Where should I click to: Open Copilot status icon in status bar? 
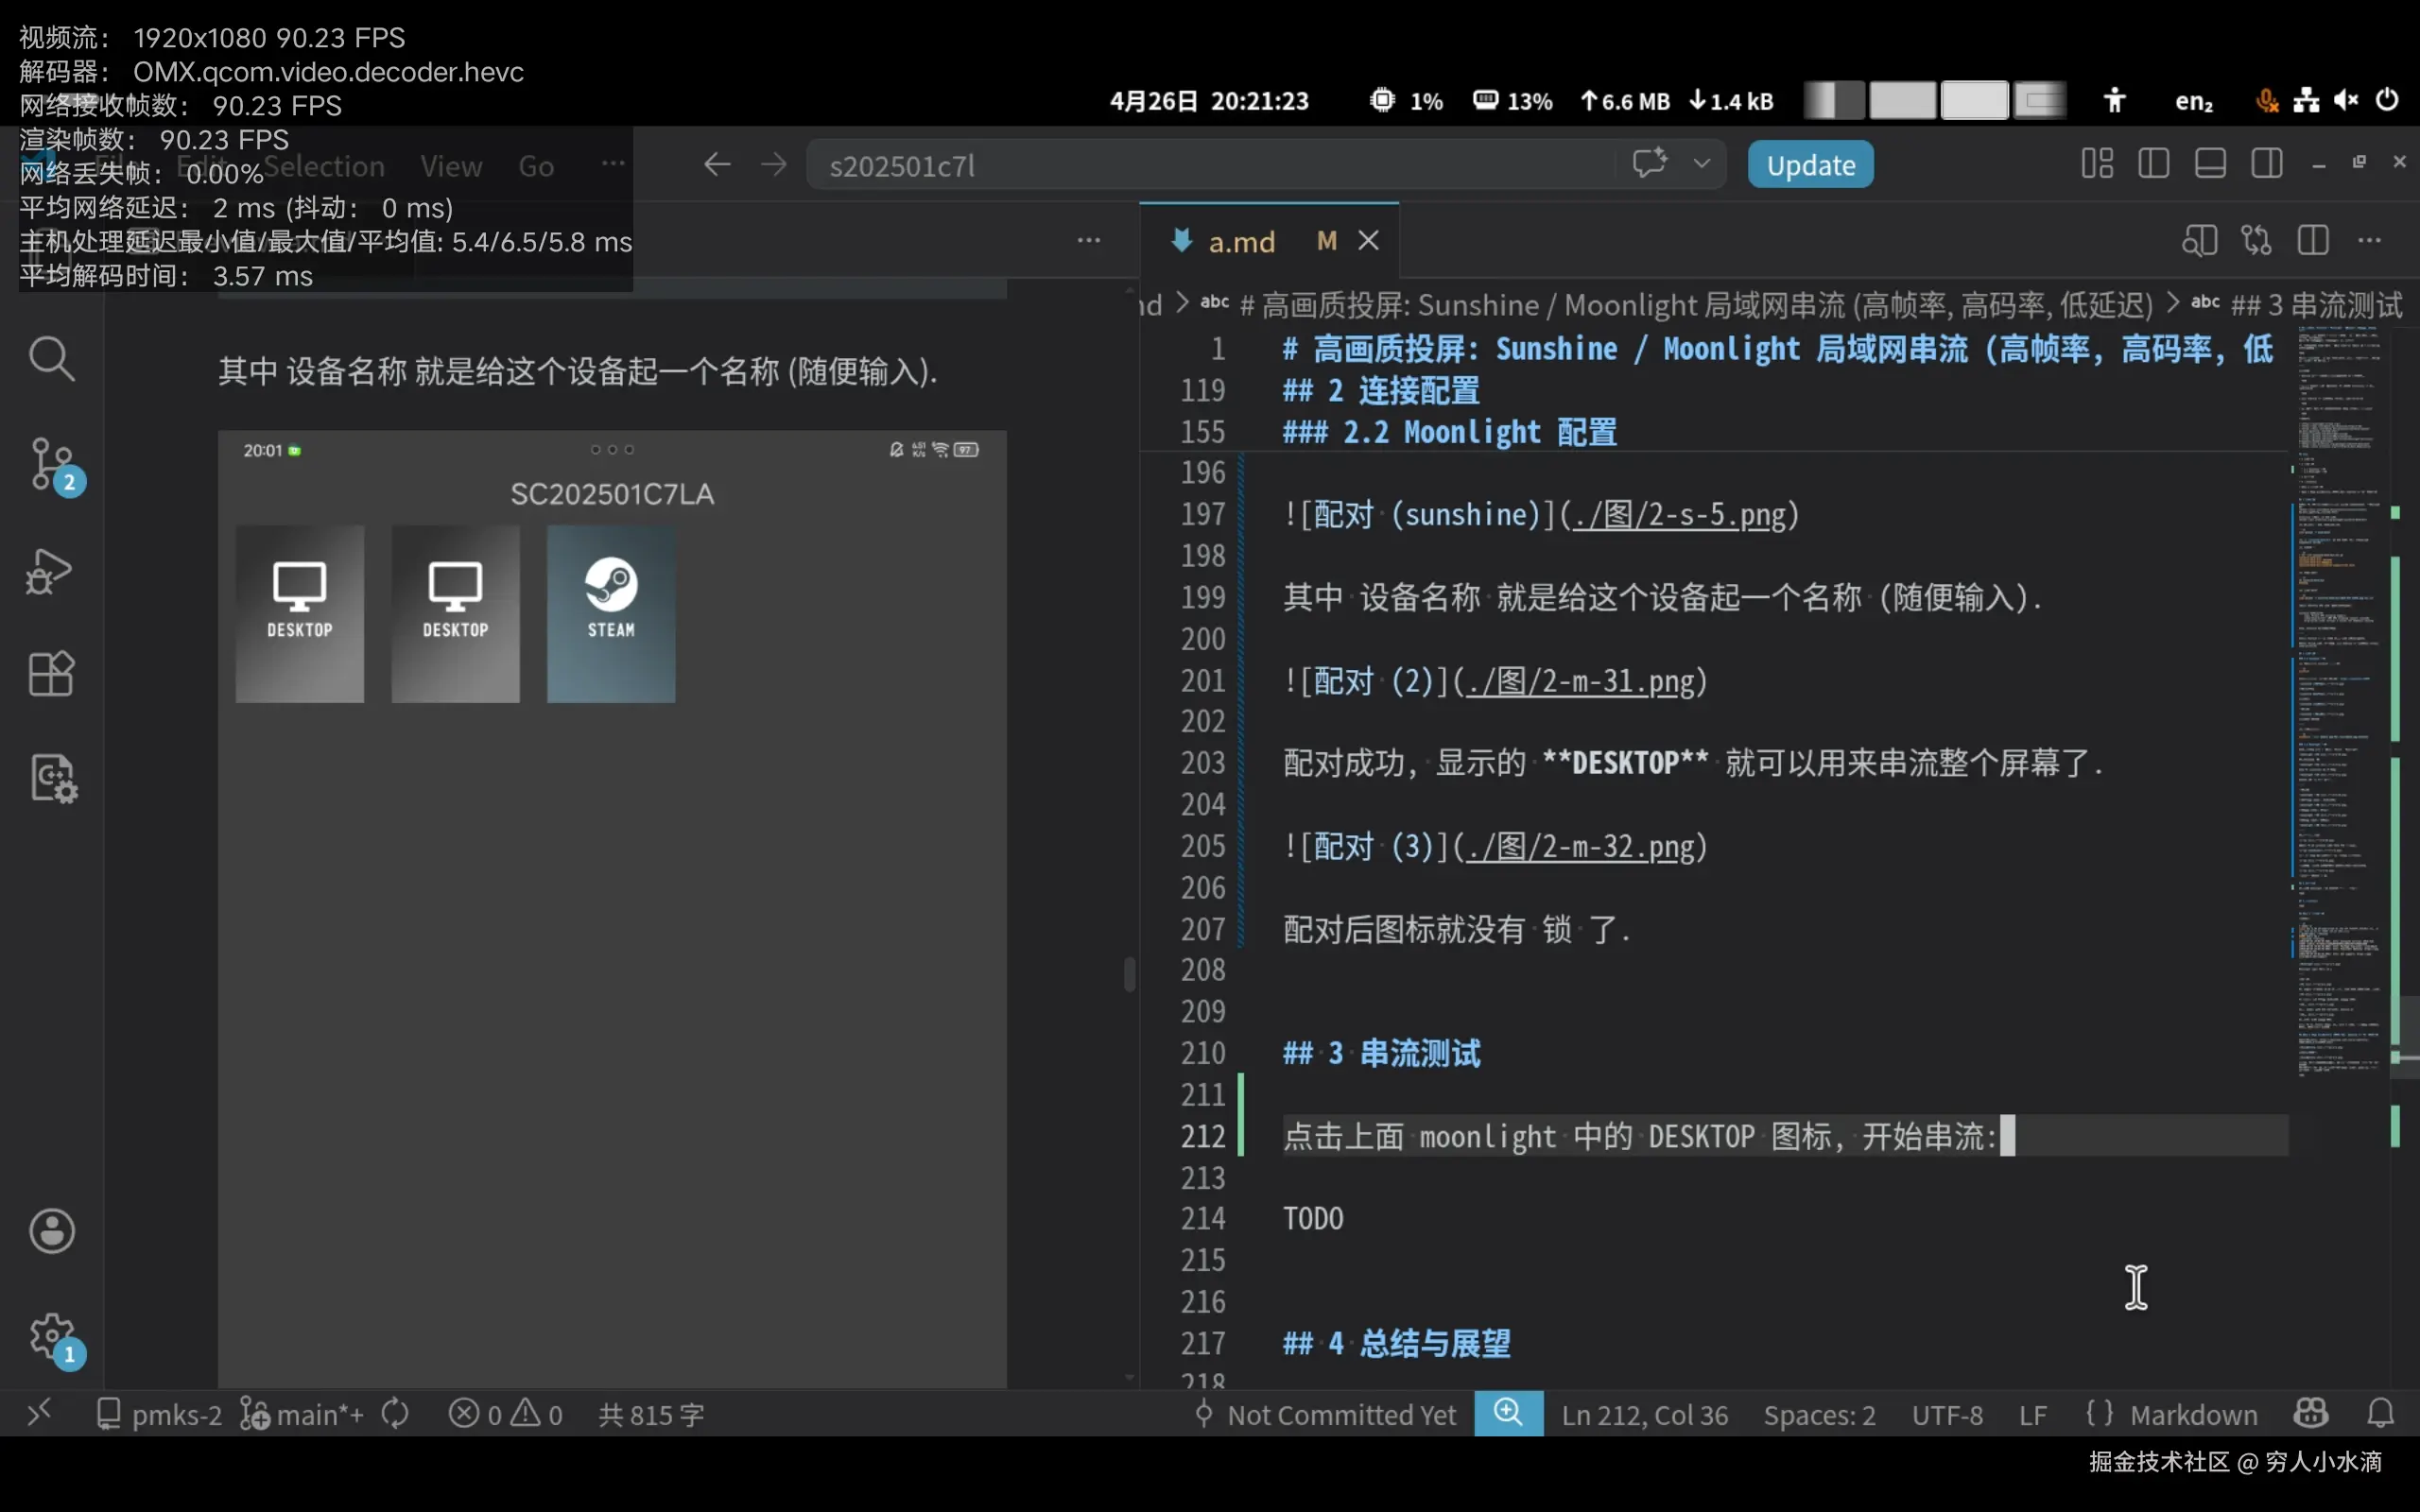click(x=2311, y=1414)
